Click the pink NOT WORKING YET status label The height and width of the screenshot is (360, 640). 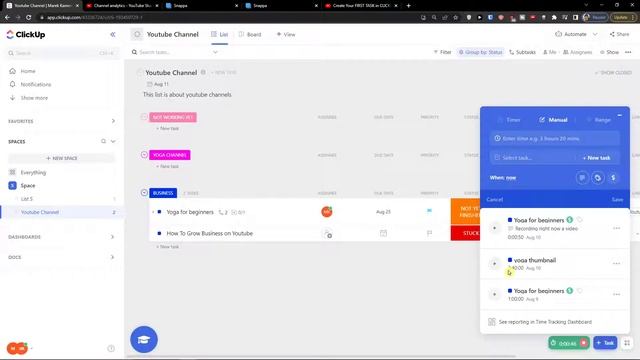click(173, 117)
